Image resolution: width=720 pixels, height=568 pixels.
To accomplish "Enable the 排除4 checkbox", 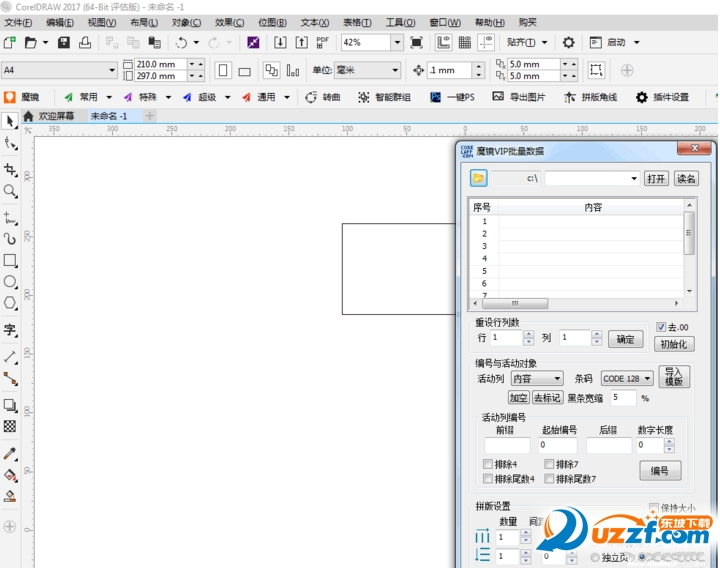I will click(488, 464).
